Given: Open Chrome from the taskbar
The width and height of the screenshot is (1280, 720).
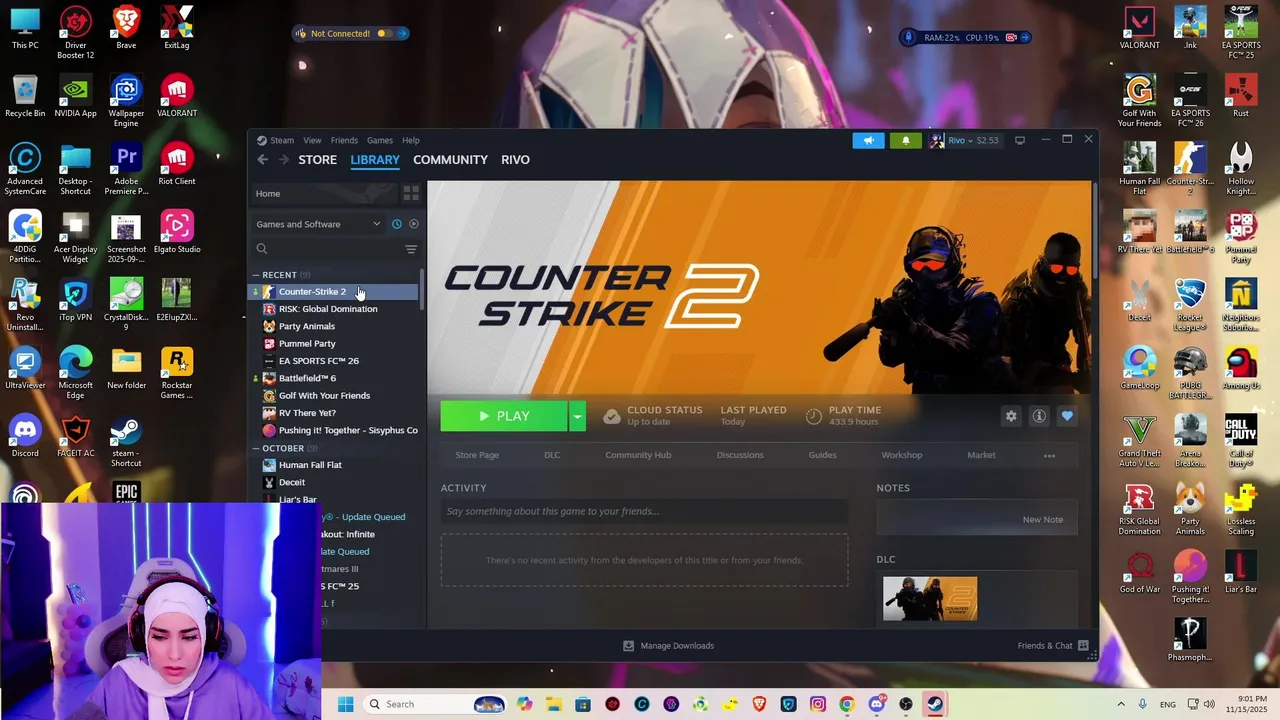Looking at the screenshot, I should pos(847,704).
